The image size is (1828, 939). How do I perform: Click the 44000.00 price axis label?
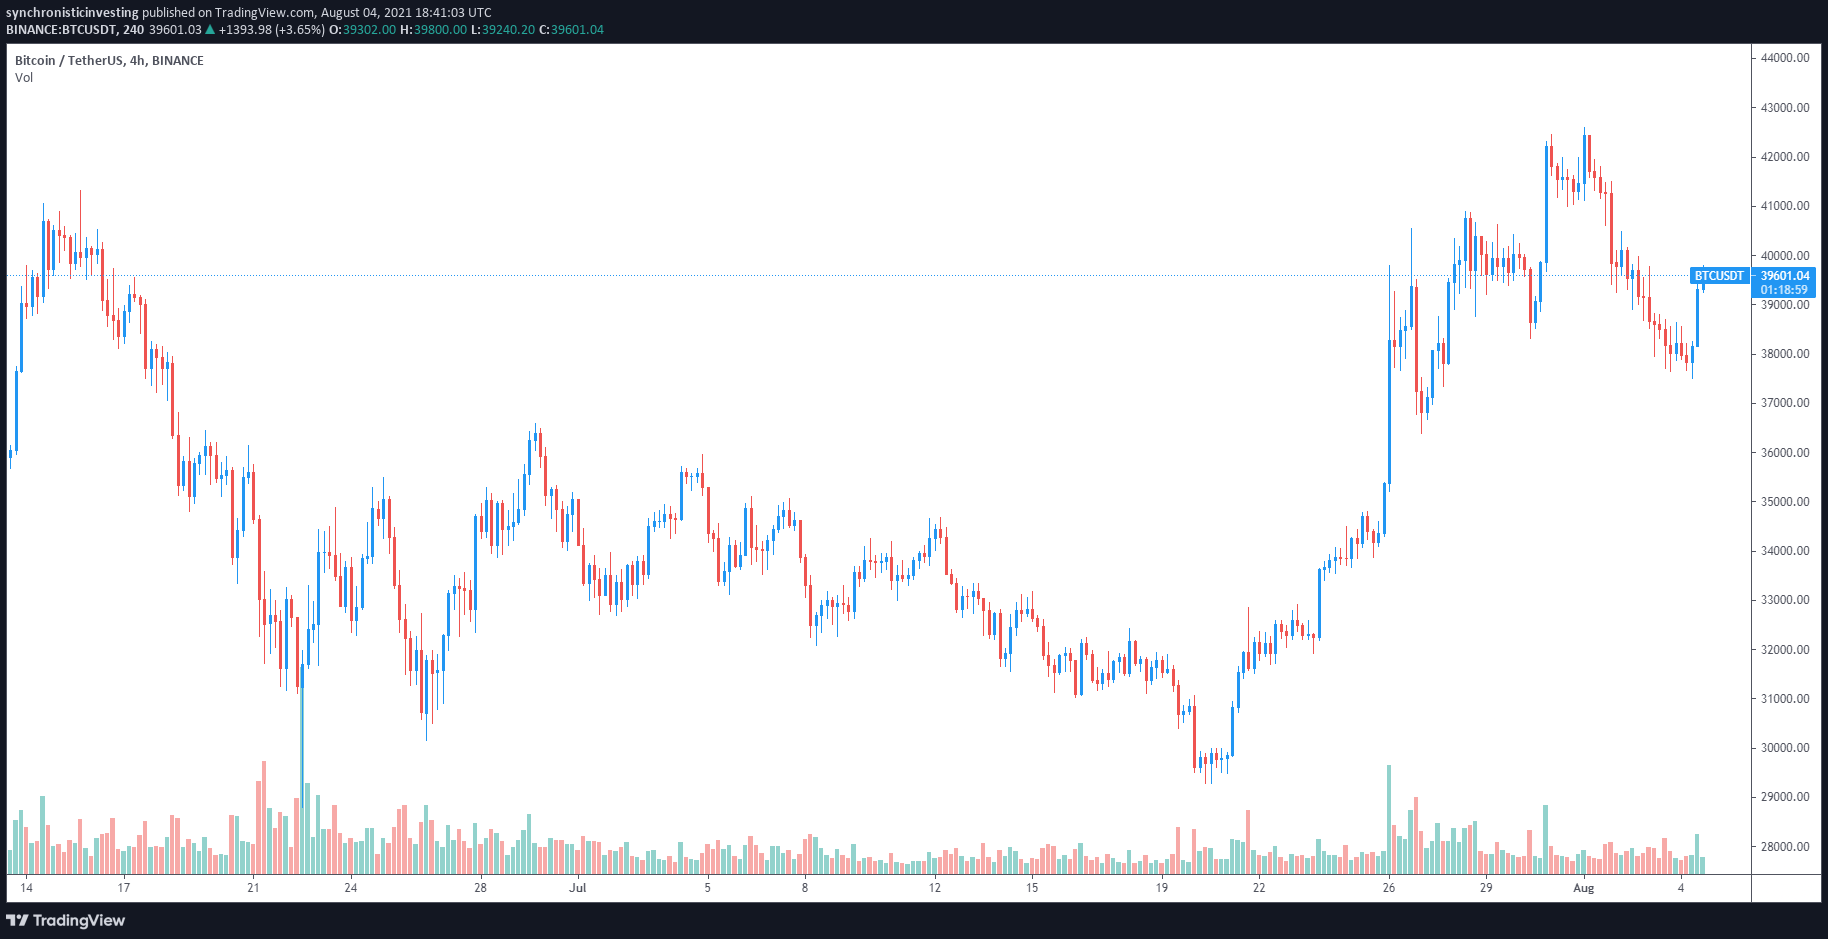pyautogui.click(x=1785, y=58)
